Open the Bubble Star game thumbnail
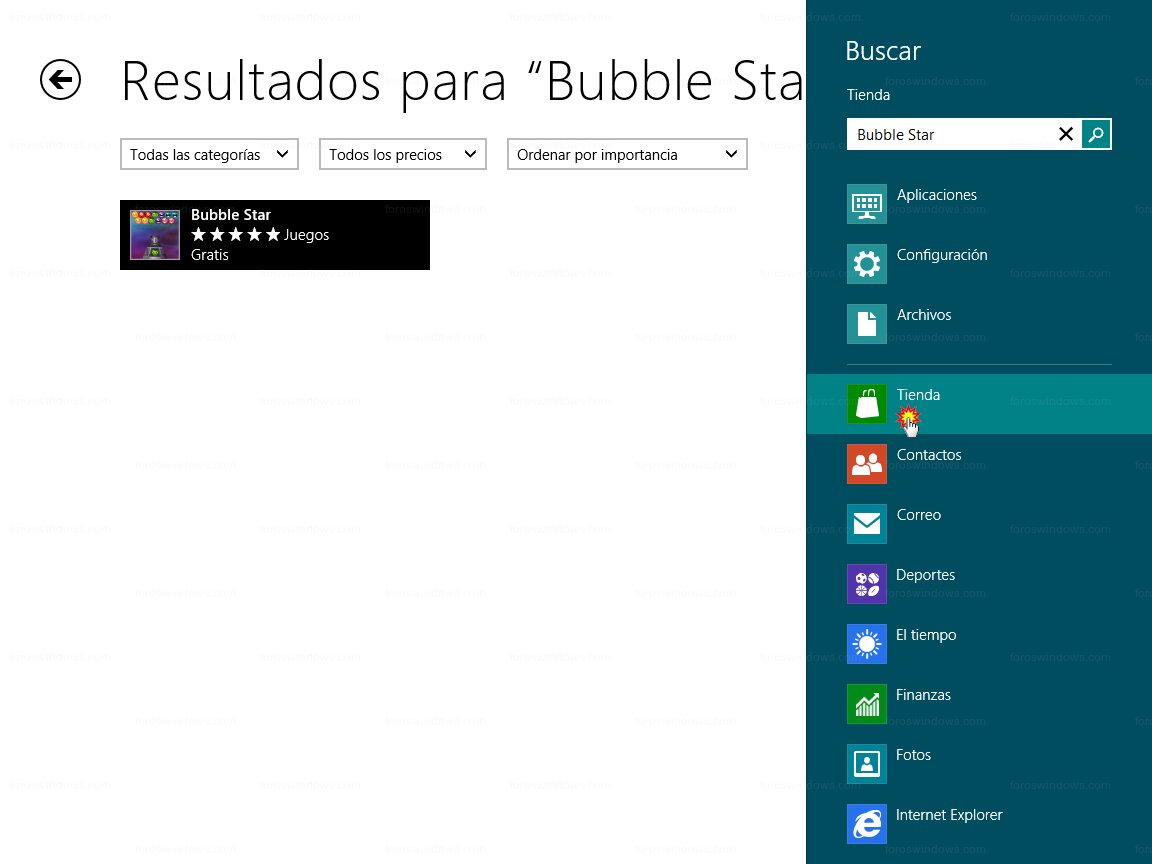 click(155, 235)
